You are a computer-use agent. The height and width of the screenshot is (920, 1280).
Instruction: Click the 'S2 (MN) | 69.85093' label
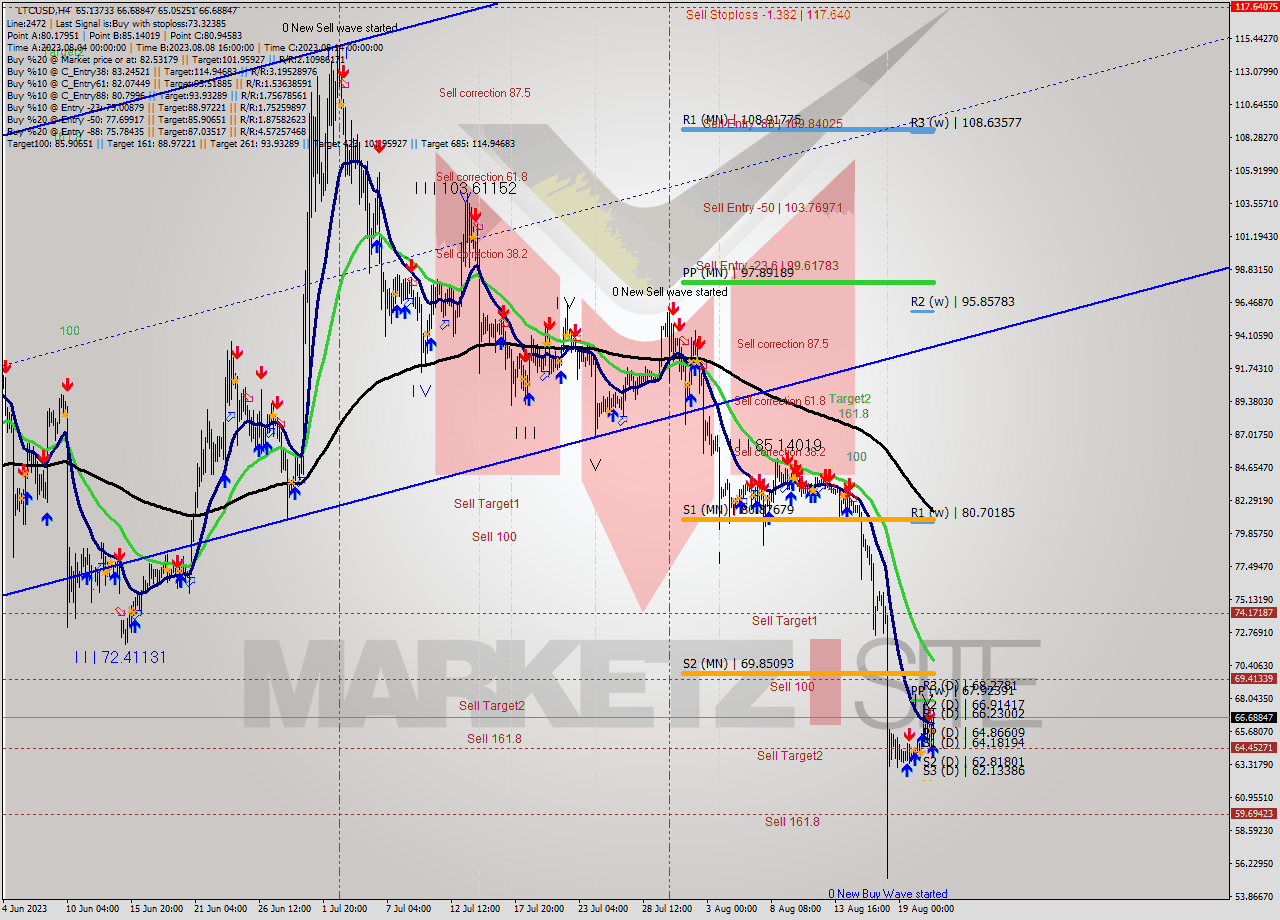coord(738,663)
